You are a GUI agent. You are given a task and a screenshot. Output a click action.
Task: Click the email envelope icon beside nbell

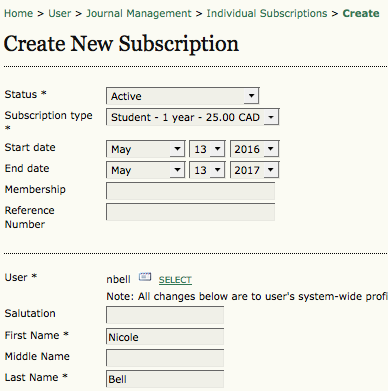click(145, 277)
